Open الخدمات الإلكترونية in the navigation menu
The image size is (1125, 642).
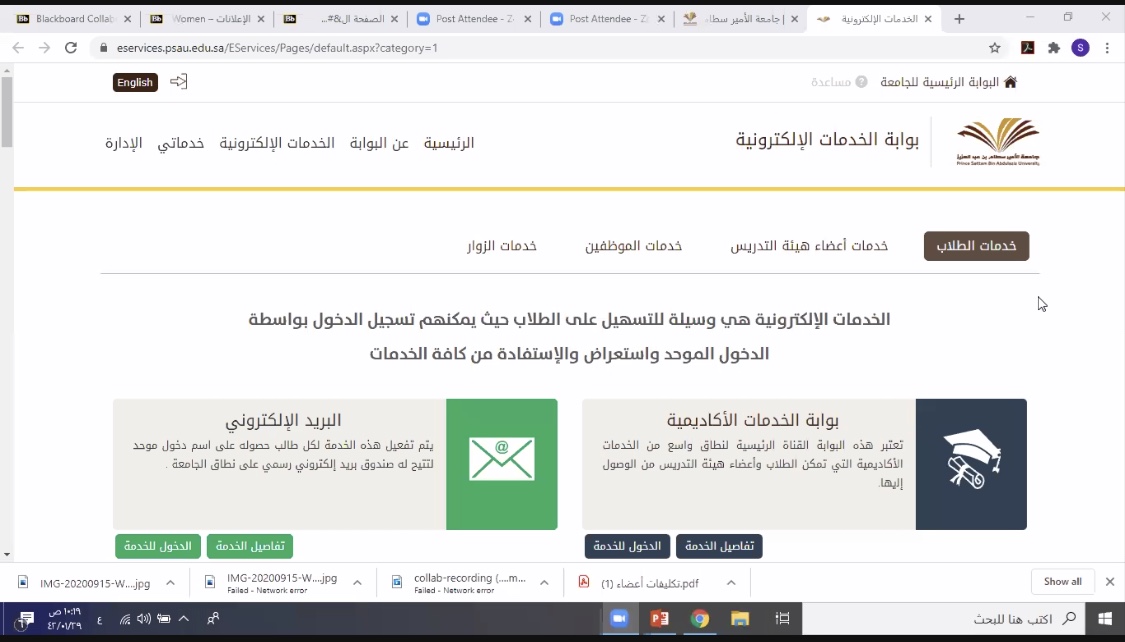[277, 143]
